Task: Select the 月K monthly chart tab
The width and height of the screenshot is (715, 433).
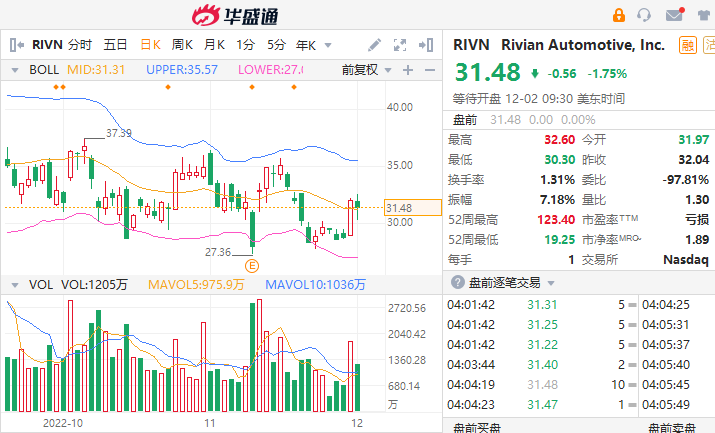Action: click(214, 45)
